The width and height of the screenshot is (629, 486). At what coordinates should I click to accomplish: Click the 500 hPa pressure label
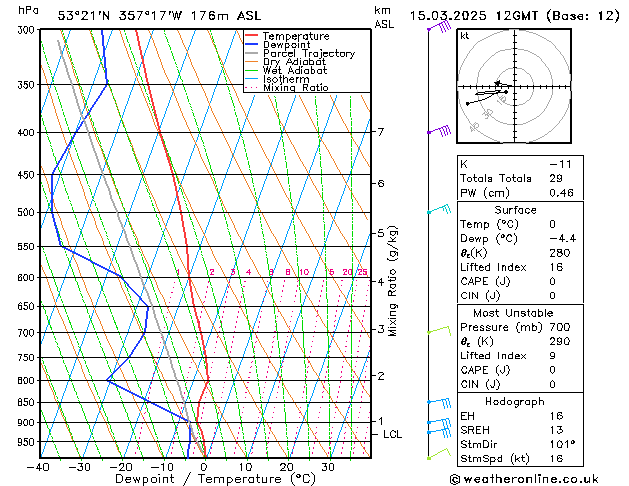click(28, 213)
